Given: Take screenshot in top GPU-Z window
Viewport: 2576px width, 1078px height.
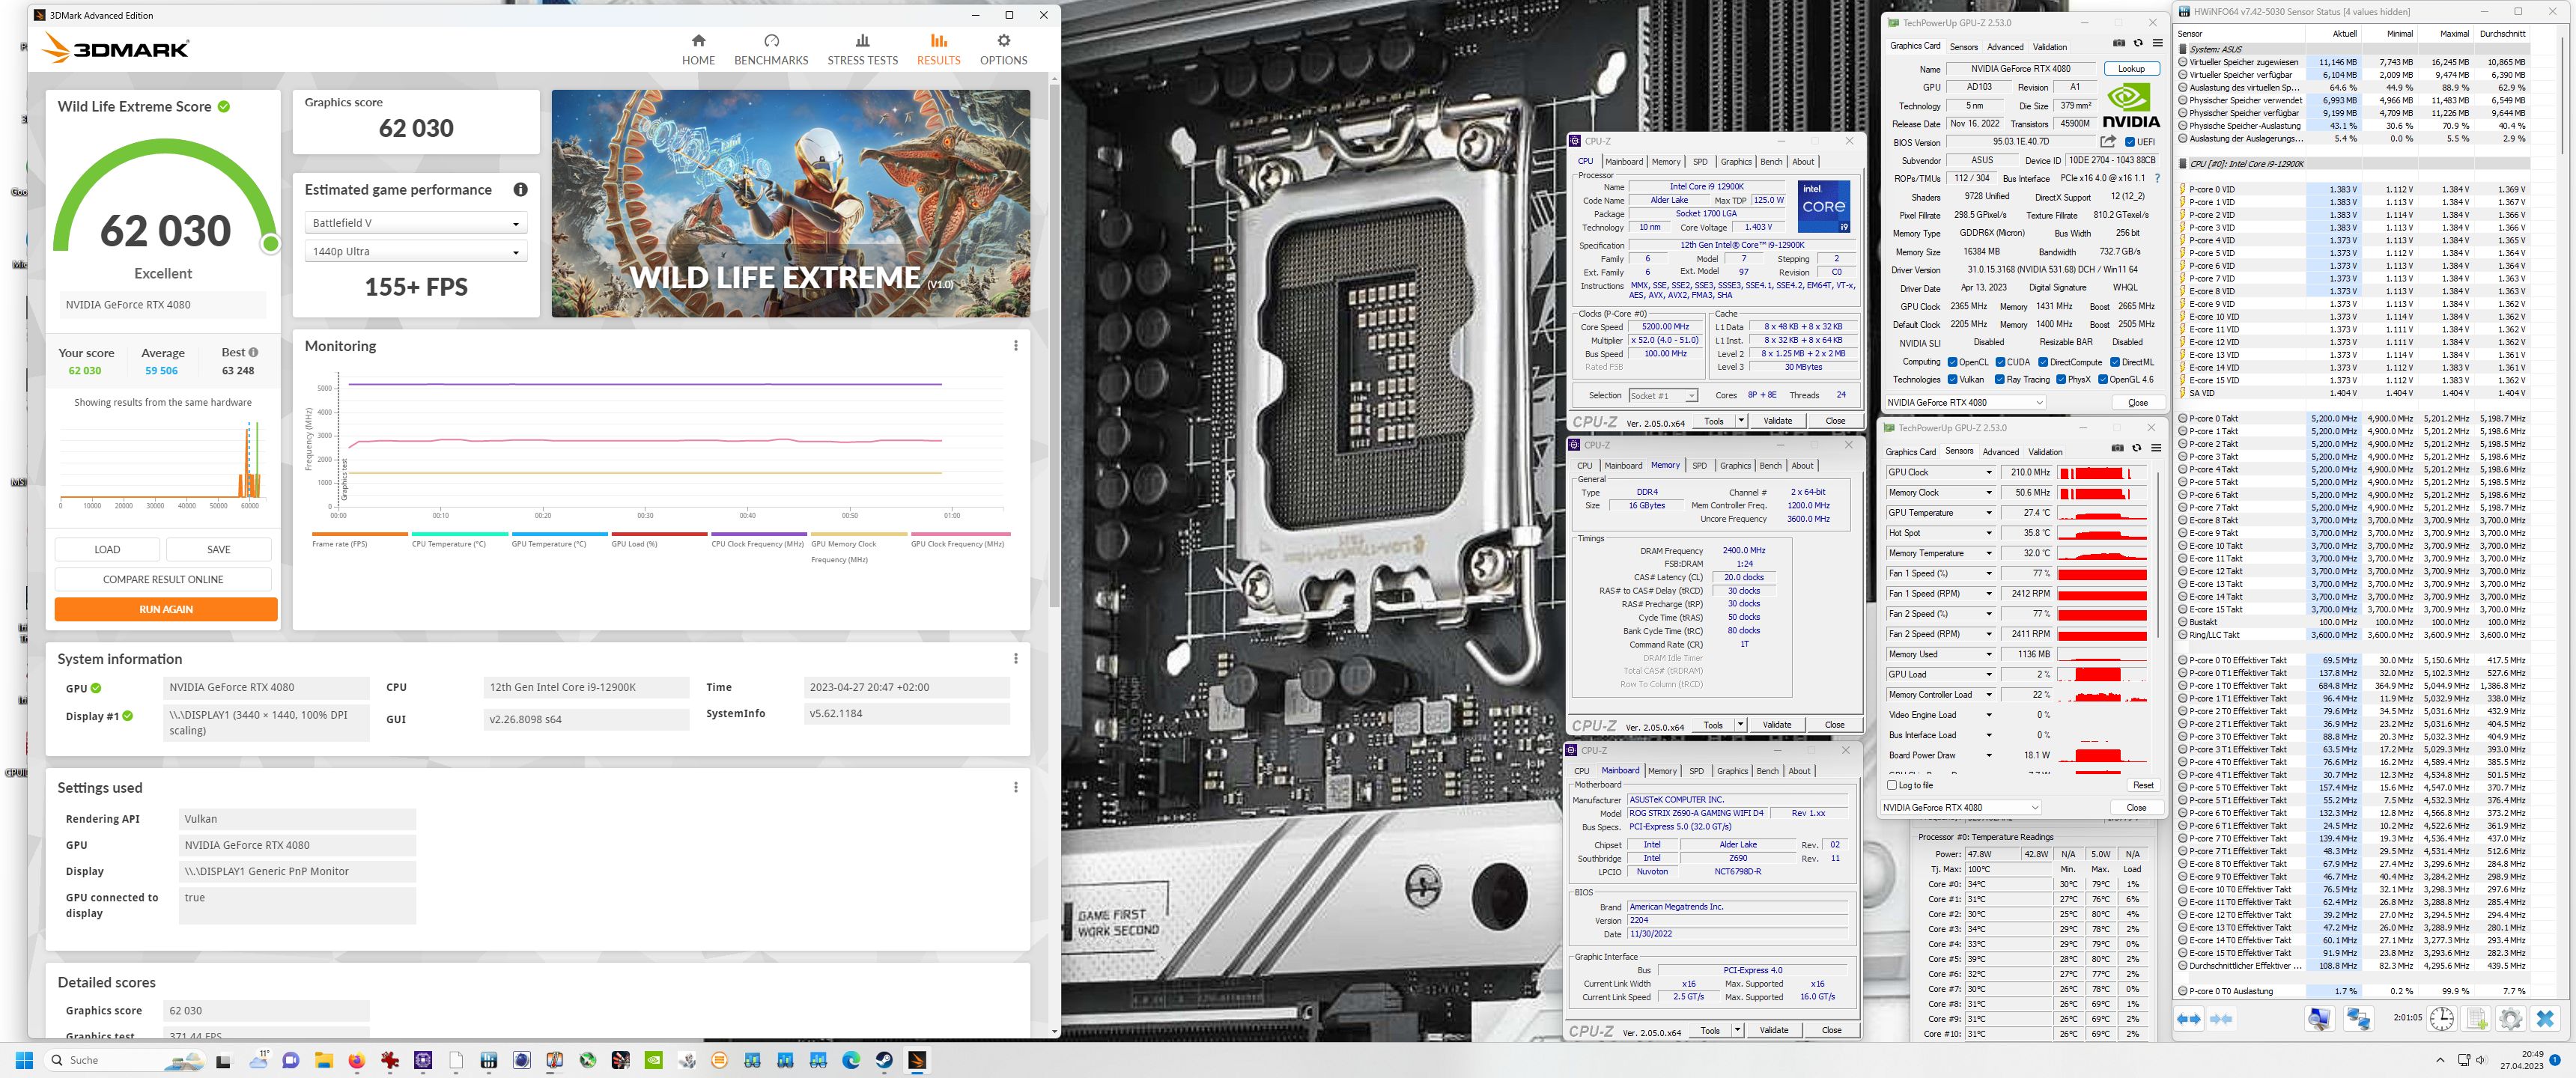Looking at the screenshot, I should click(2118, 44).
